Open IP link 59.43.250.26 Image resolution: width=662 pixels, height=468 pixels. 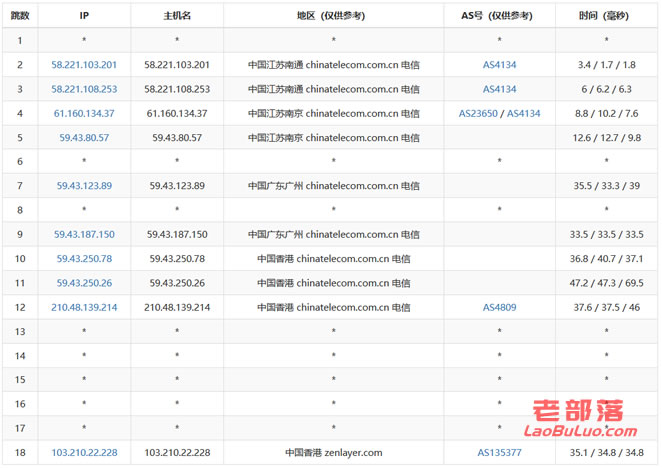click(x=84, y=283)
